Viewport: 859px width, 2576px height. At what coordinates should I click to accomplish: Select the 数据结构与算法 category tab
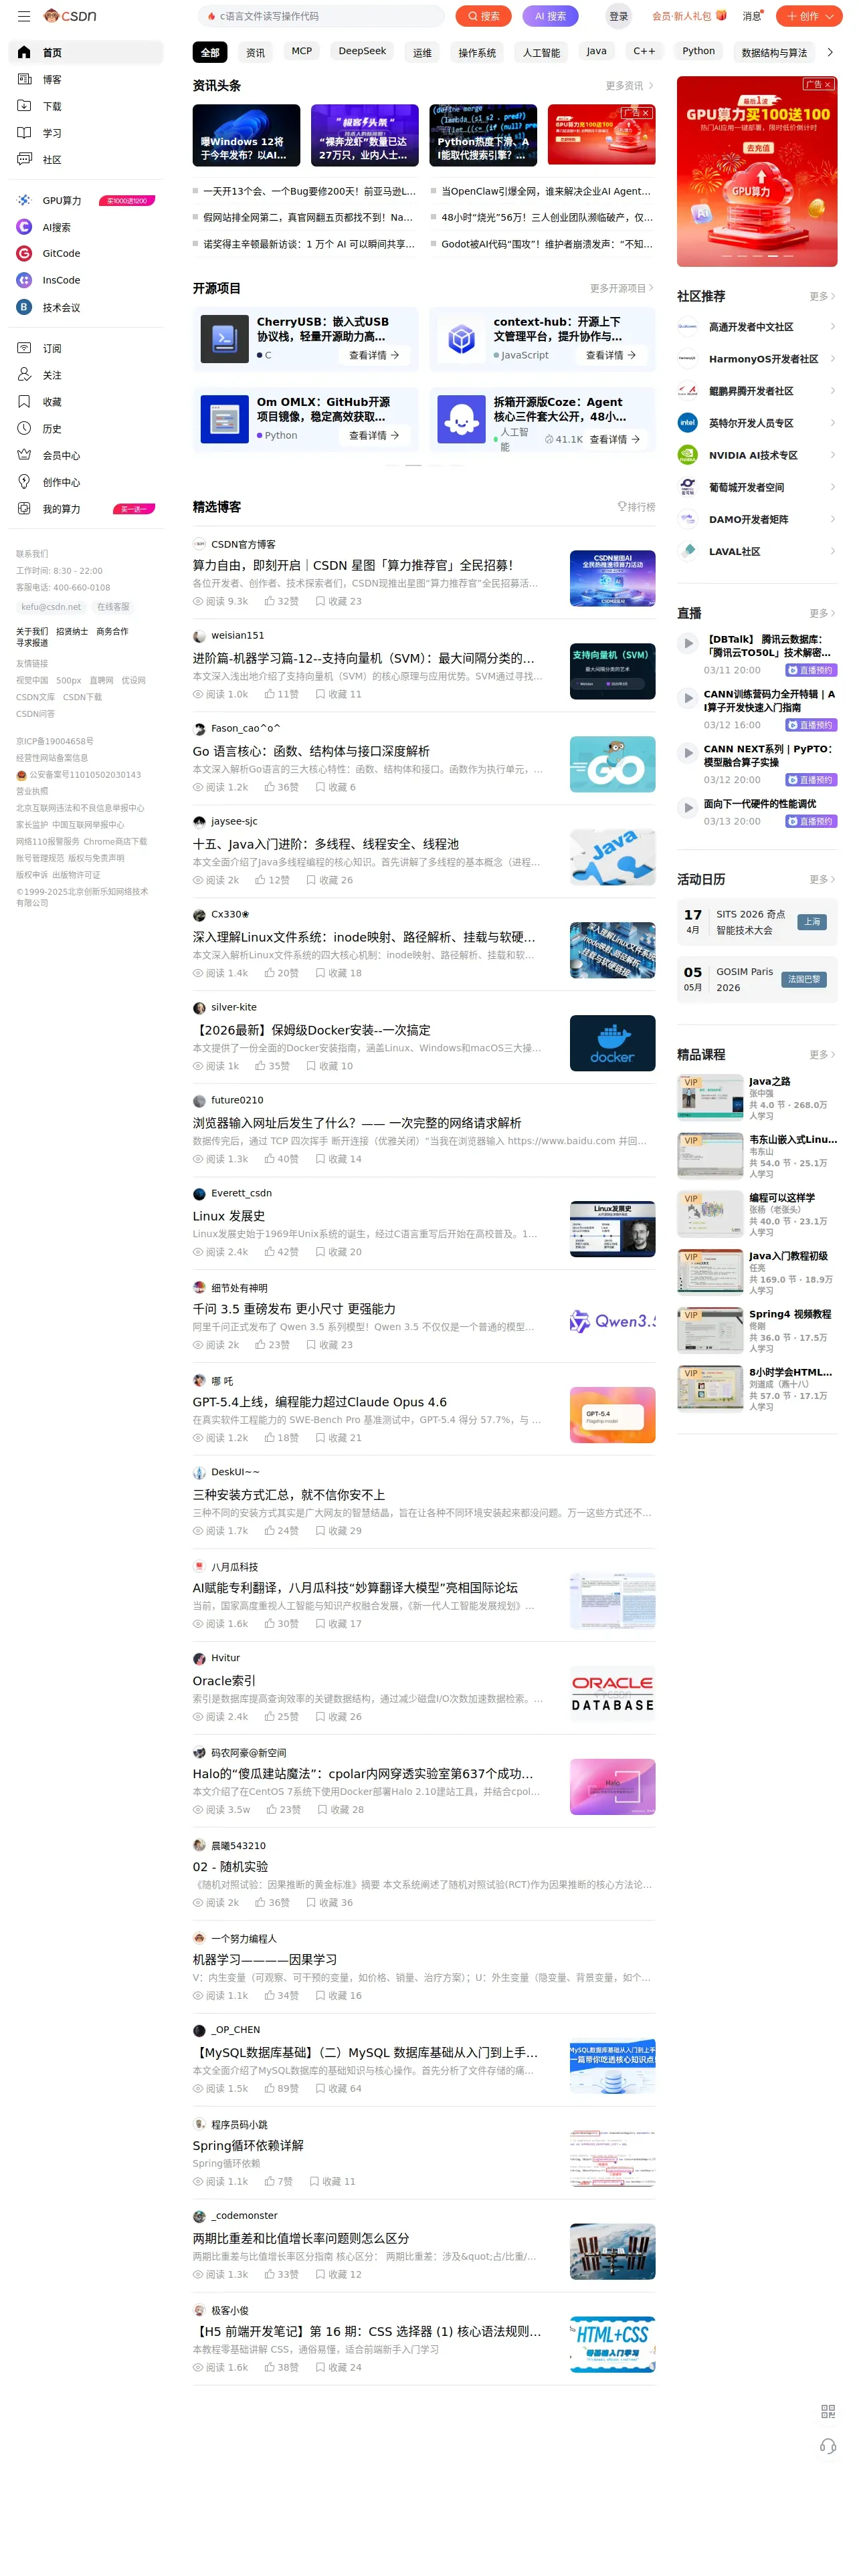pyautogui.click(x=774, y=52)
